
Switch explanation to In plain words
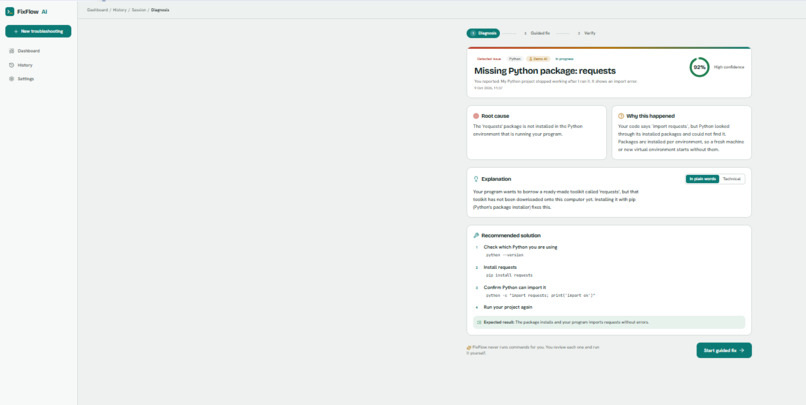[x=702, y=179]
